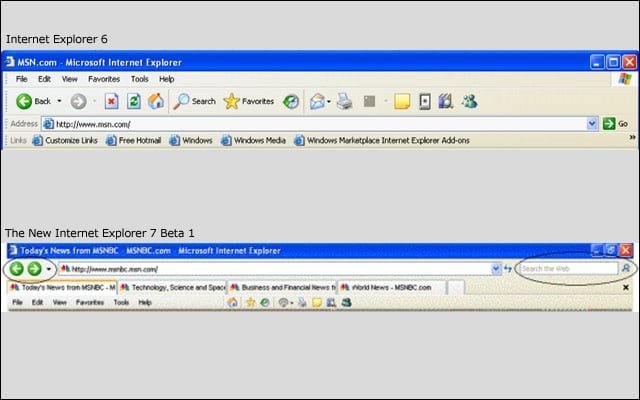Click the IE6 address field with msn.com

pyautogui.click(x=320, y=124)
